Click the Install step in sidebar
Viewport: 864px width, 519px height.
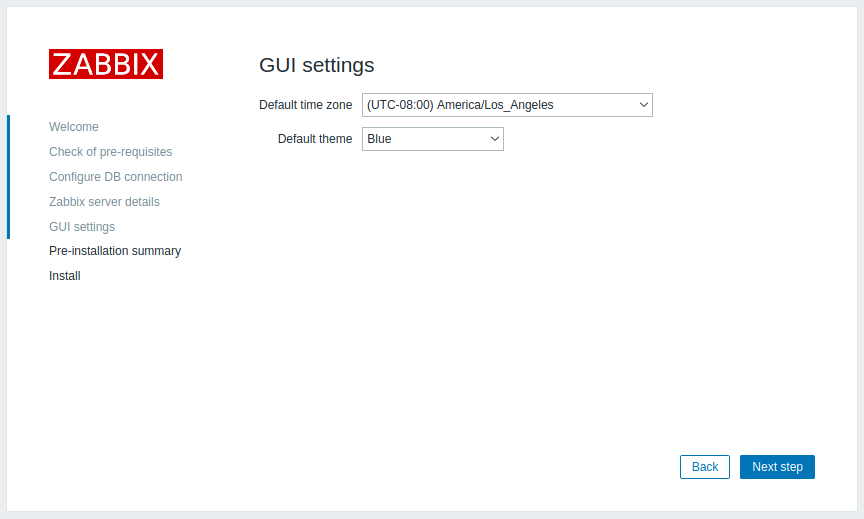click(64, 276)
